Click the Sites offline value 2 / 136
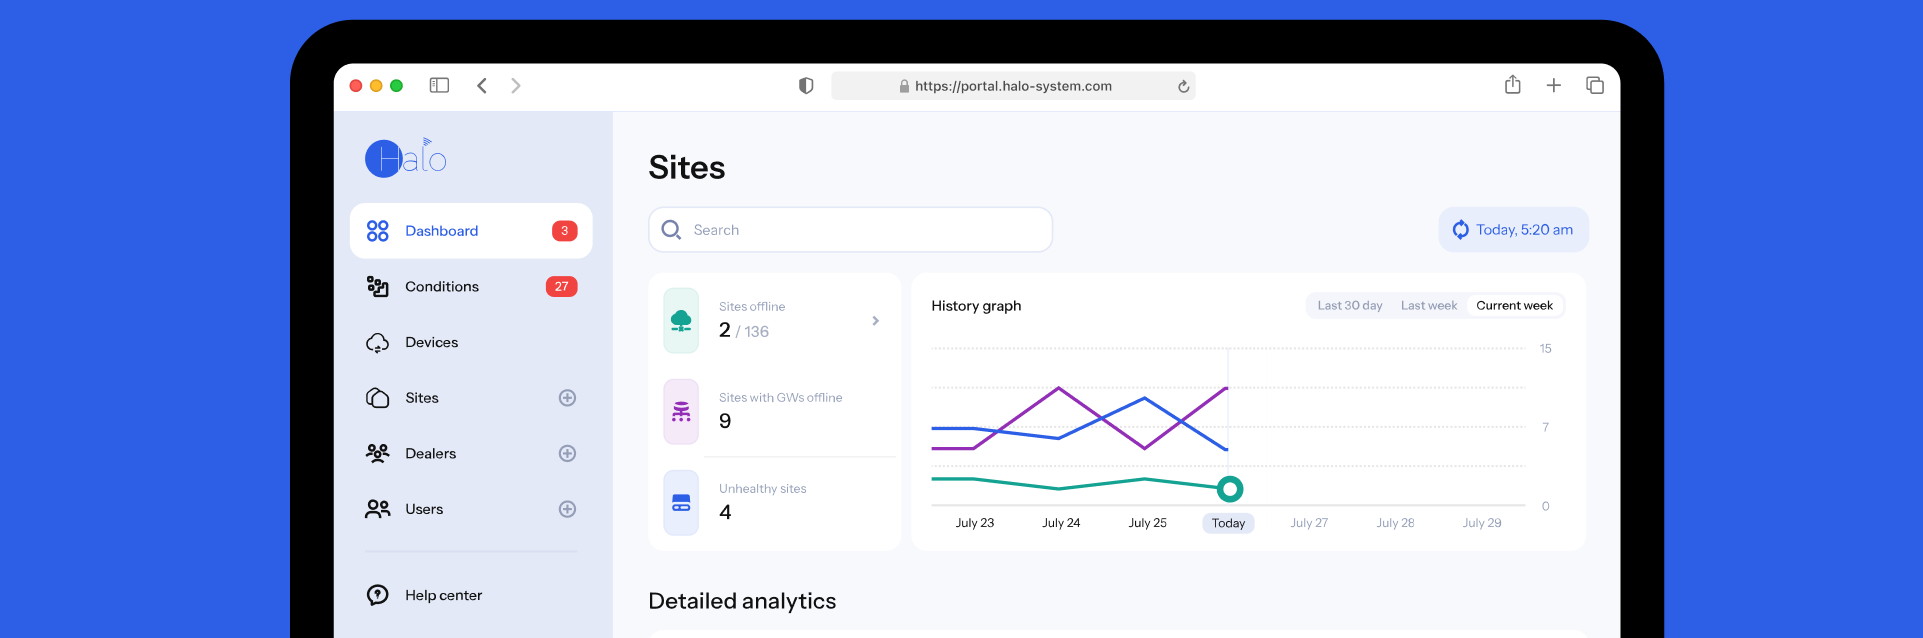The image size is (1923, 638). tap(744, 331)
